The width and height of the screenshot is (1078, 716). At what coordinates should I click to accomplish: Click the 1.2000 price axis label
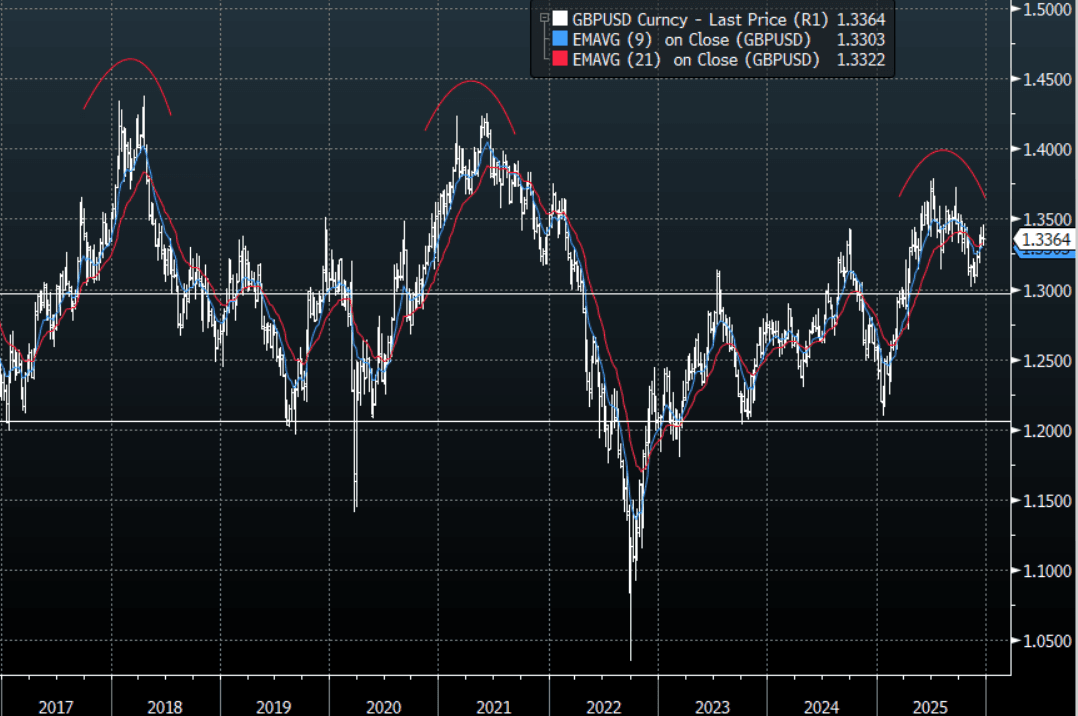coord(1047,431)
